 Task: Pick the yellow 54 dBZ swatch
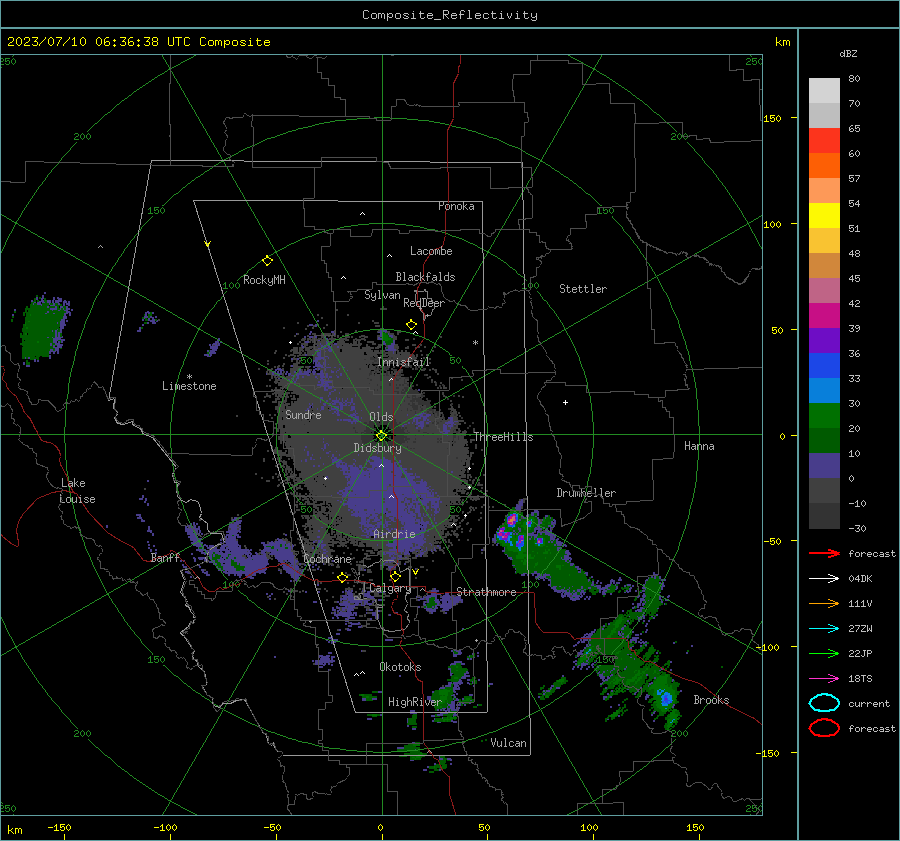[824, 215]
